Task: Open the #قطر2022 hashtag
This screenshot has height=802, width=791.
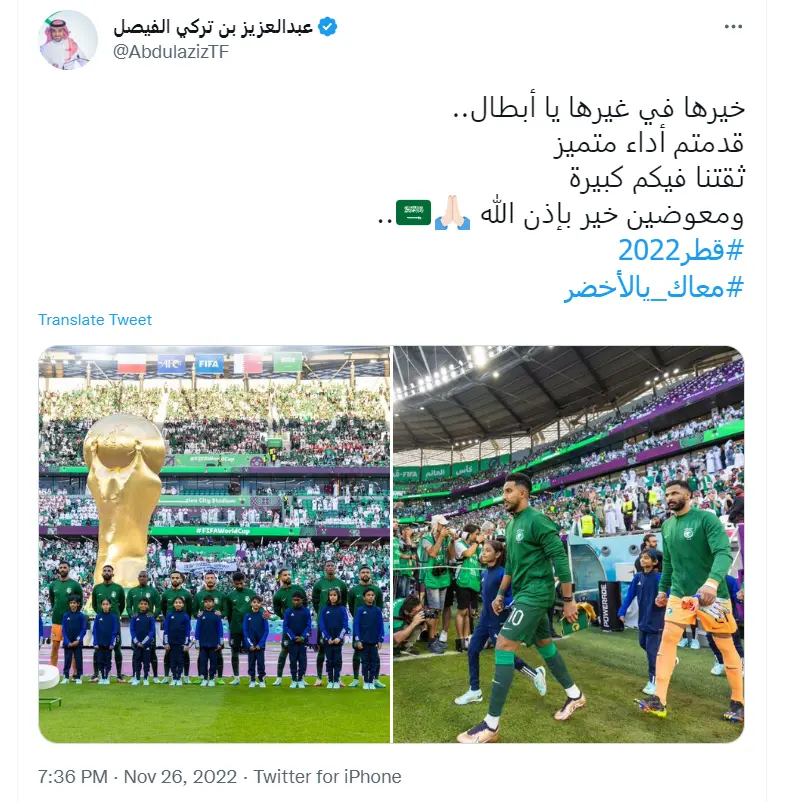Action: (680, 250)
